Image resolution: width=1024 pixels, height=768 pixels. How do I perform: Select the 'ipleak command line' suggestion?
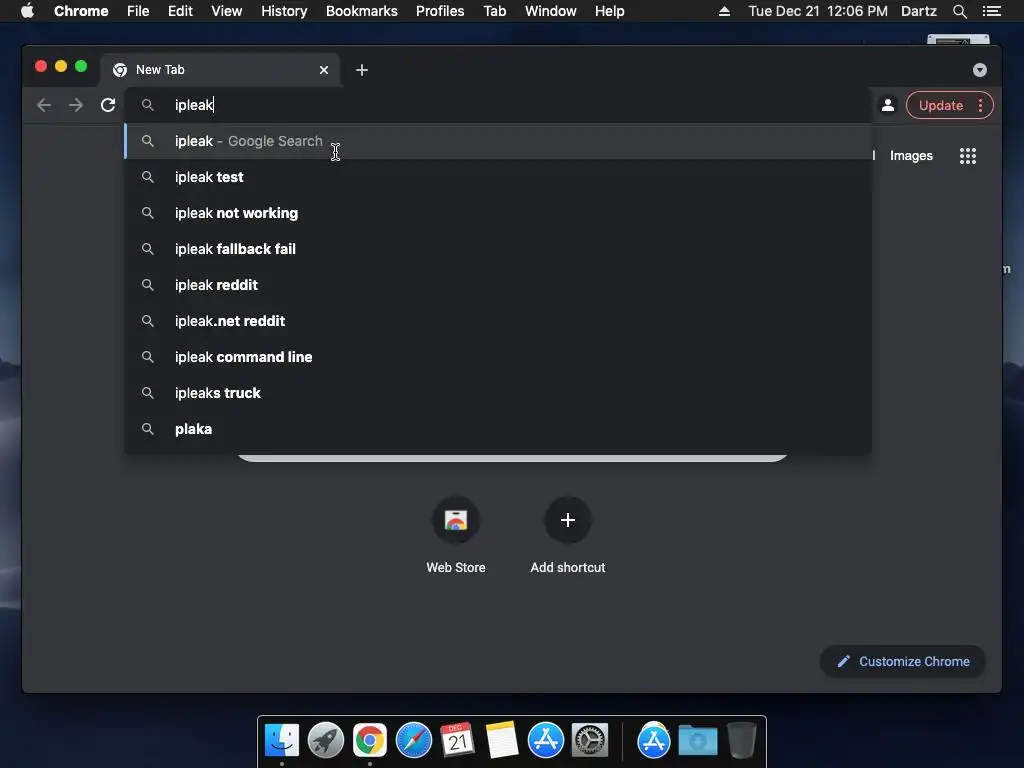(498, 357)
